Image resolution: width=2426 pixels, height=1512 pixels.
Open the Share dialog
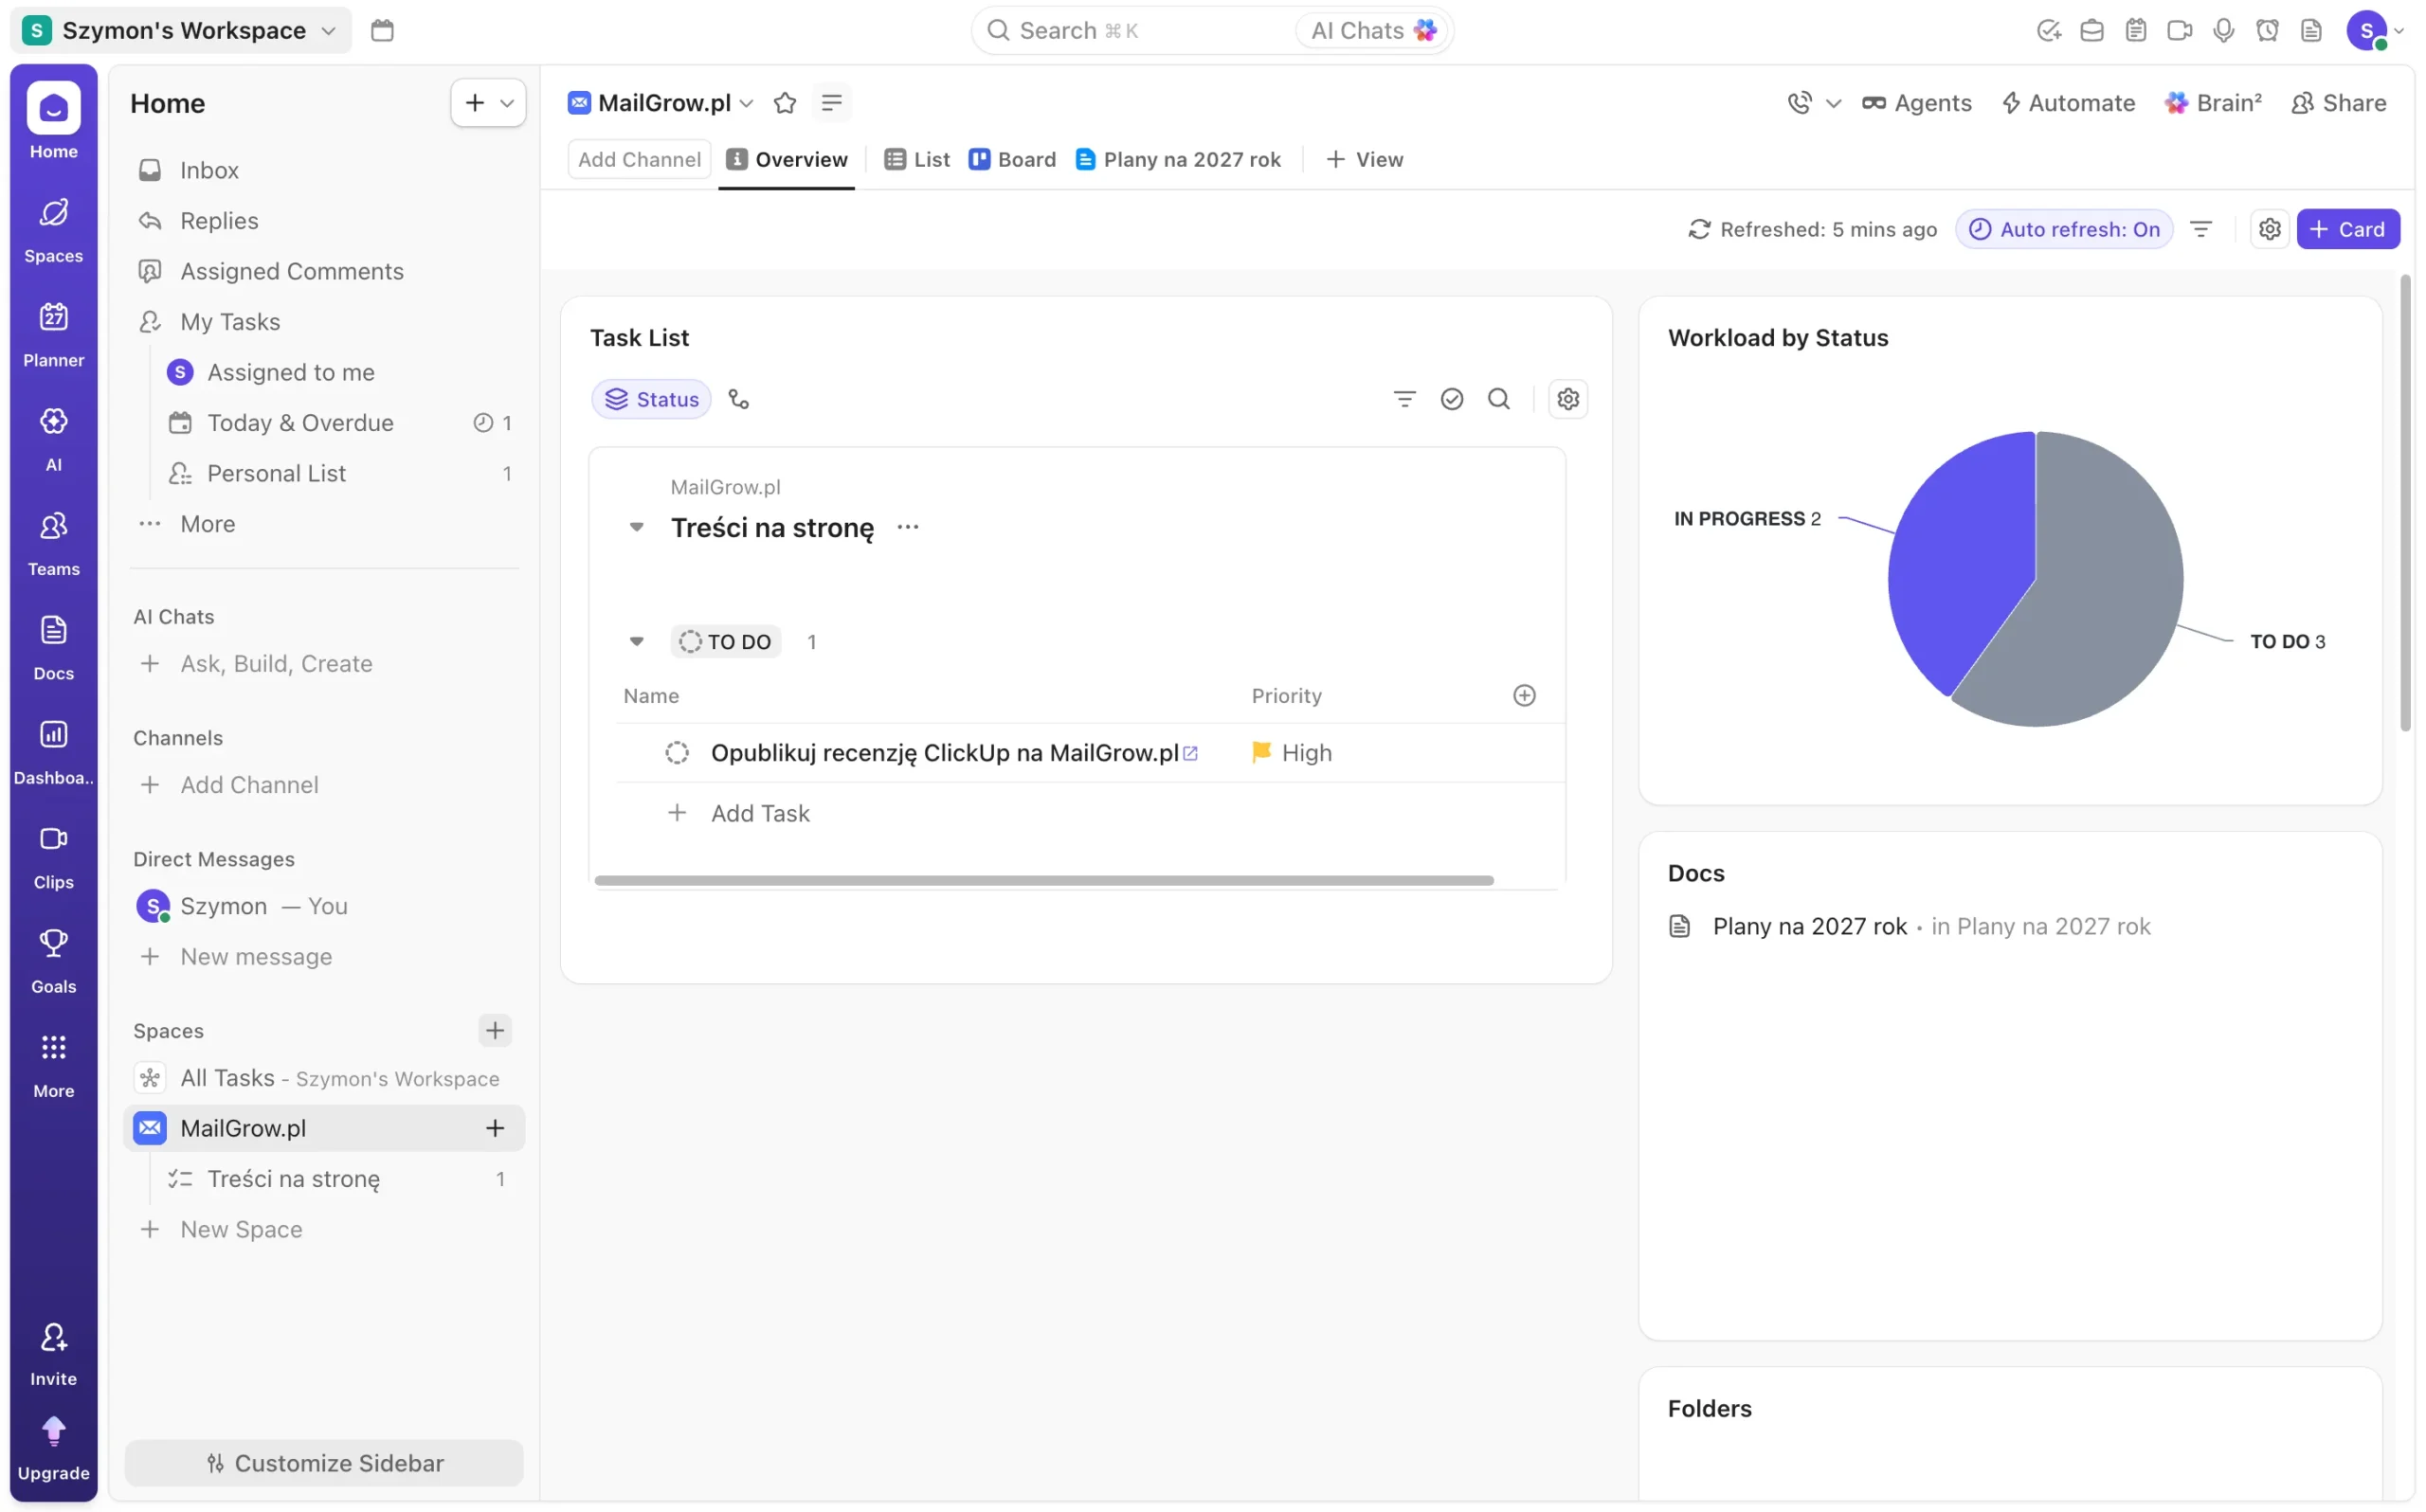[2338, 103]
